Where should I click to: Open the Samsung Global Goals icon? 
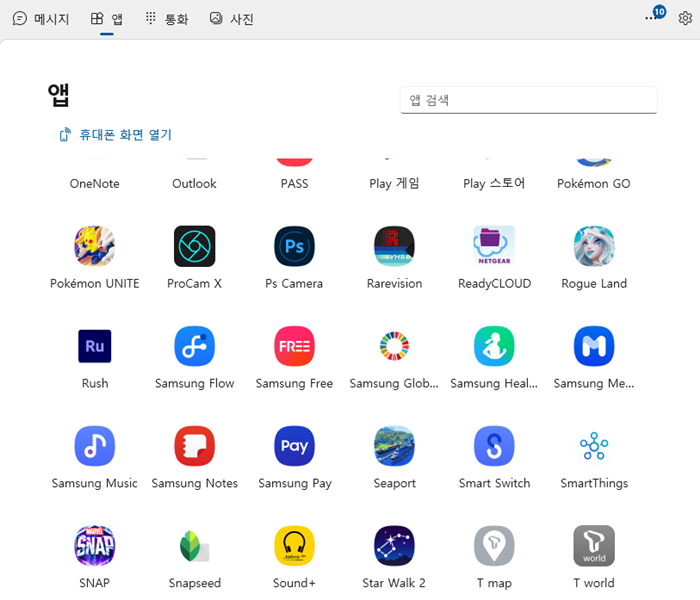click(x=394, y=346)
